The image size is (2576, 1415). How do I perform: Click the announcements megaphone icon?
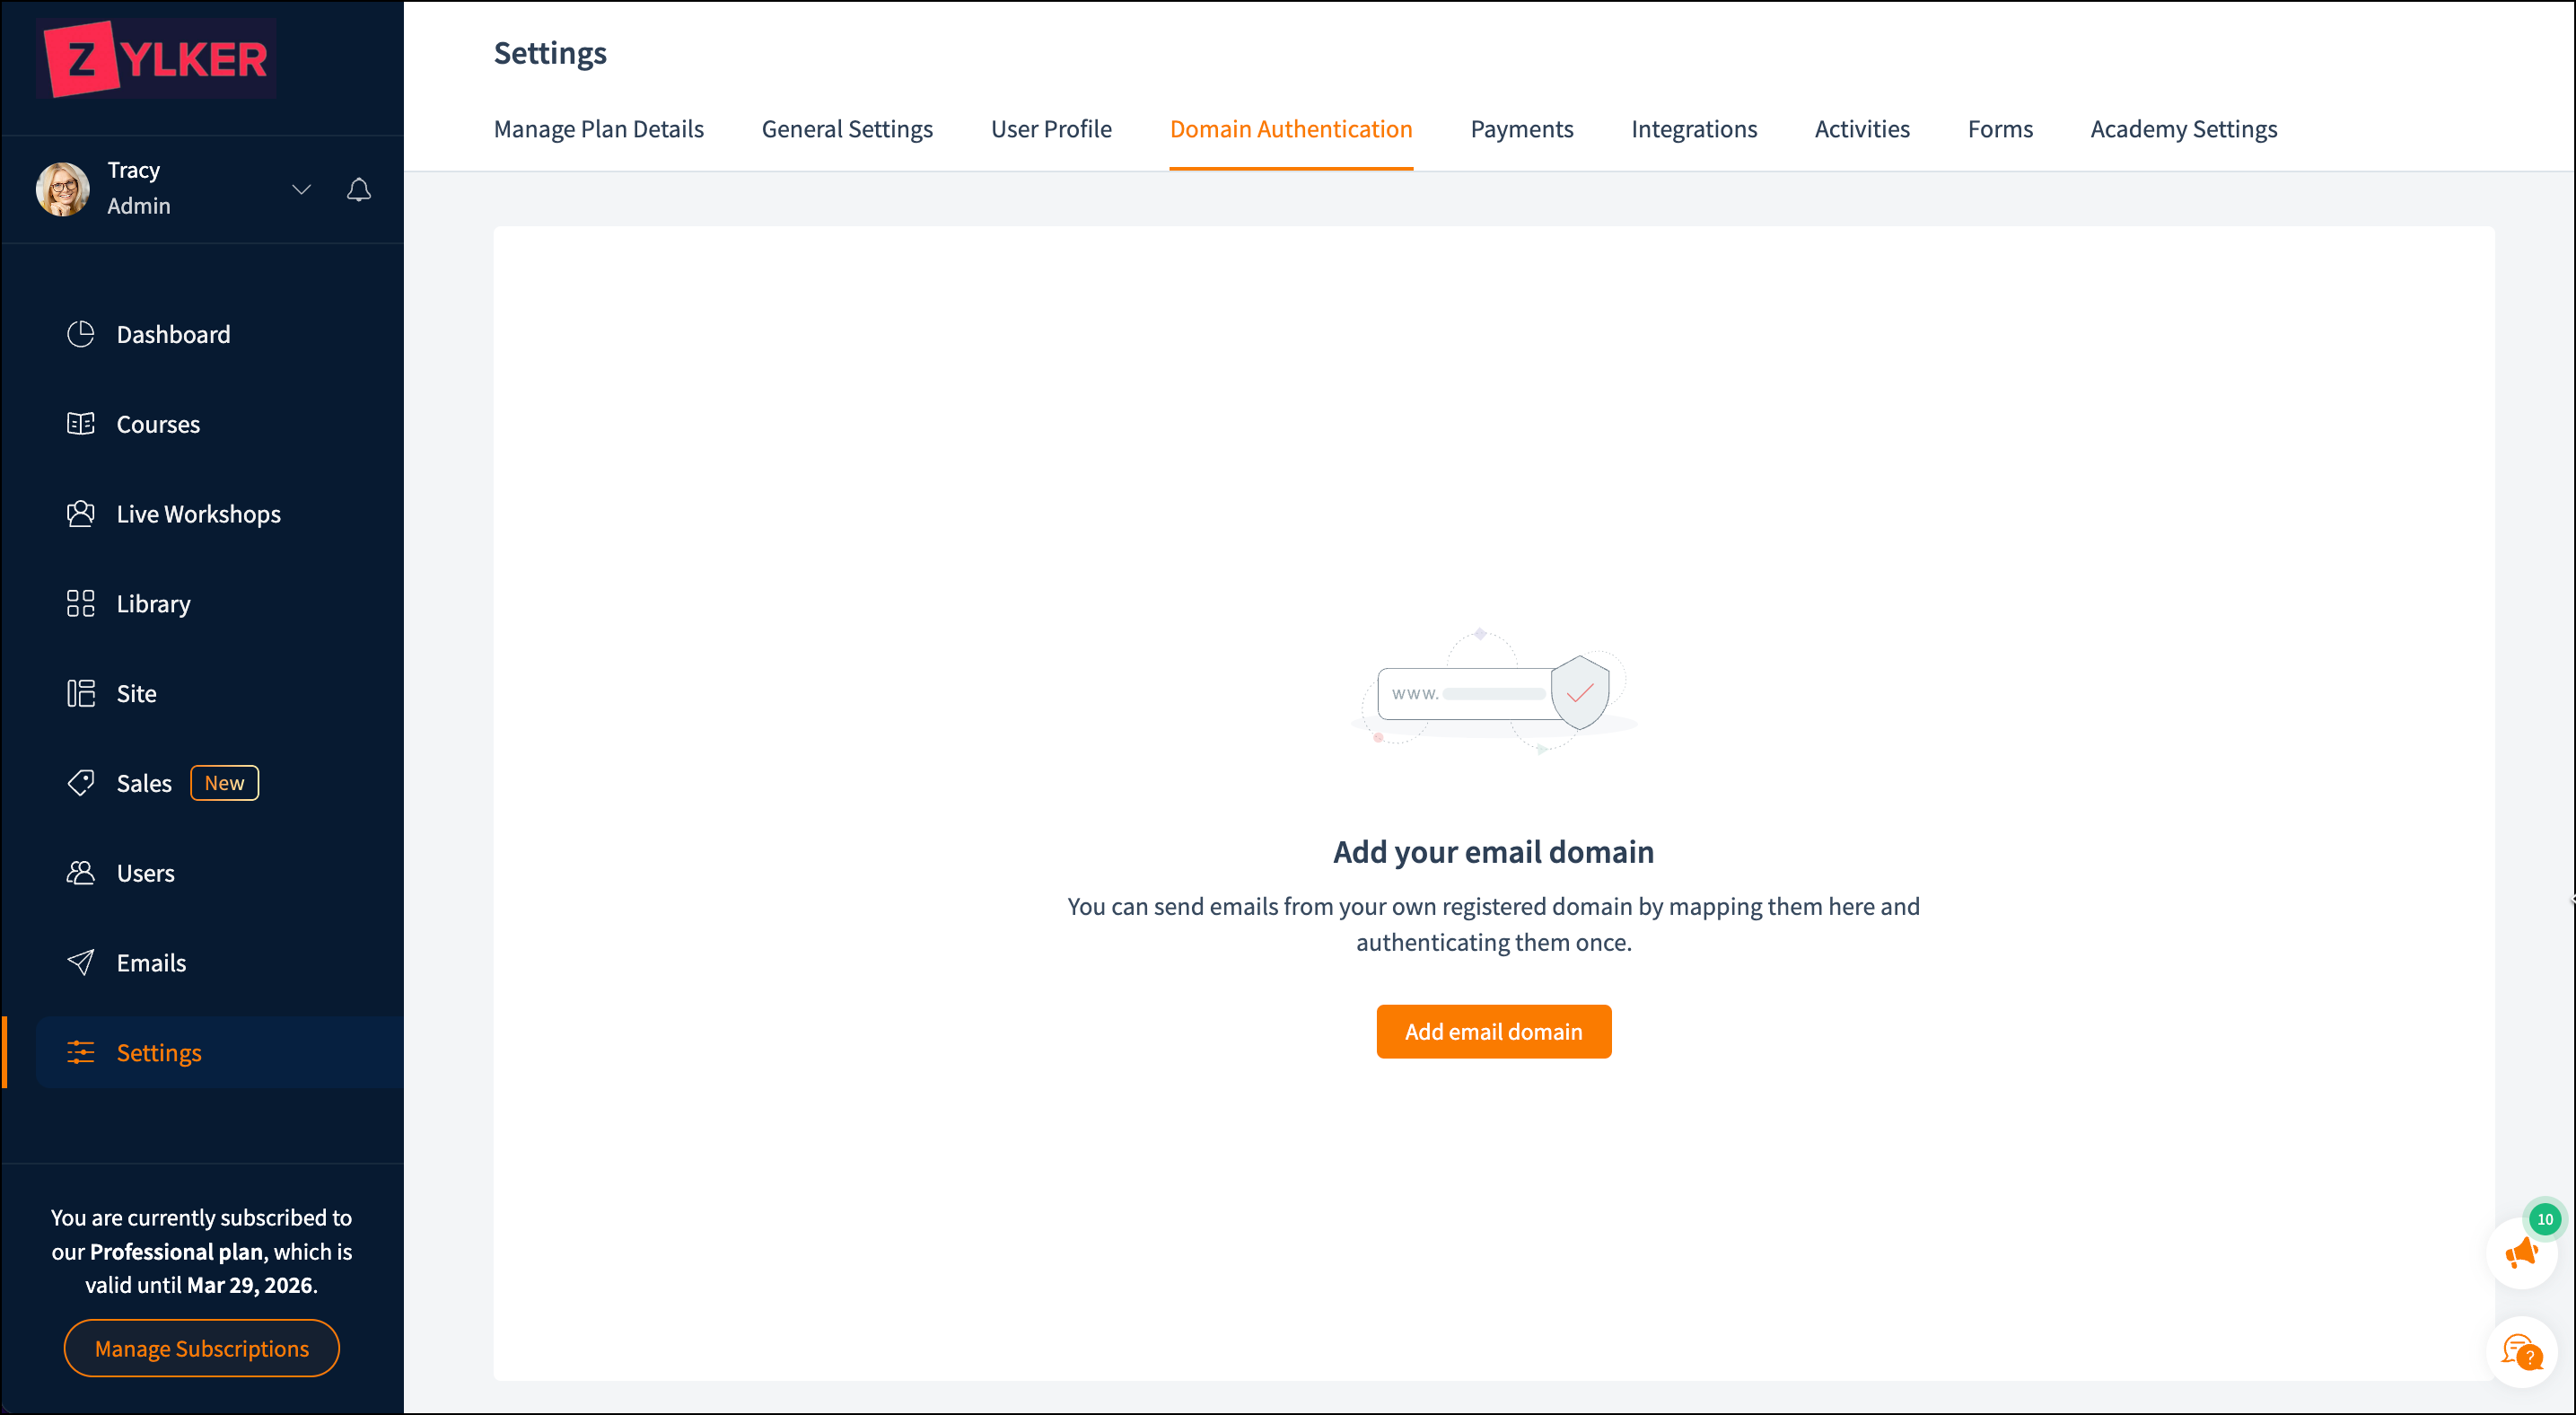coord(2521,1253)
